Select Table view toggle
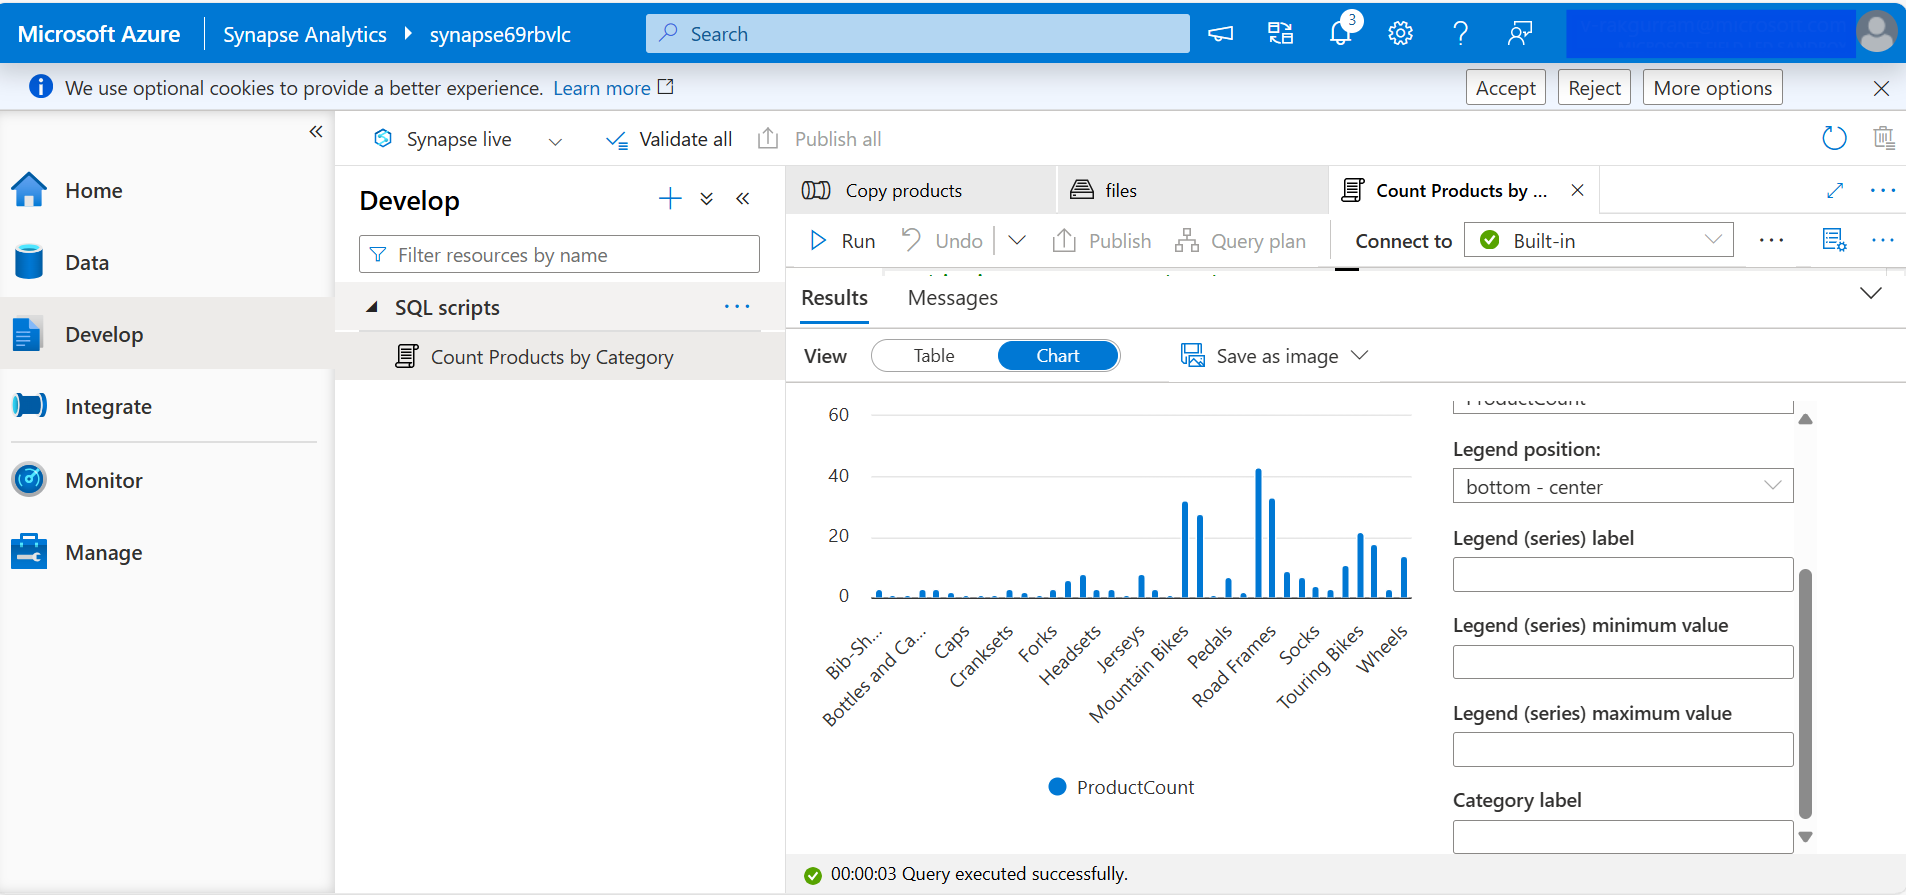This screenshot has width=1906, height=895. [934, 356]
